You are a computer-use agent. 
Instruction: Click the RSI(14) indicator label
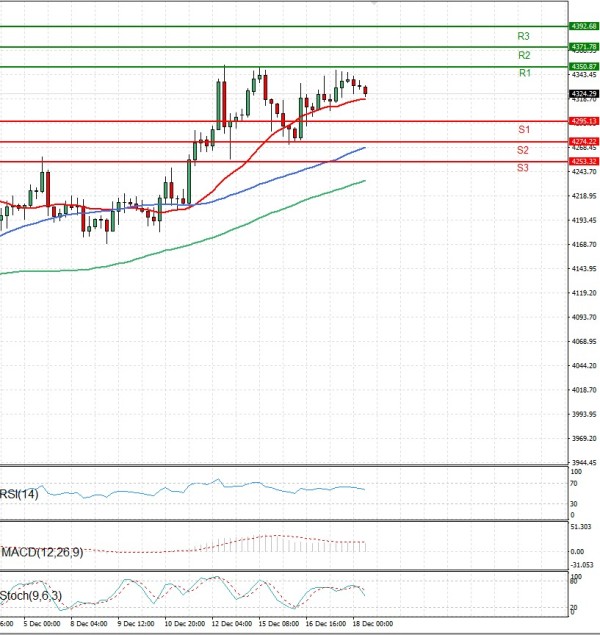click(20, 493)
